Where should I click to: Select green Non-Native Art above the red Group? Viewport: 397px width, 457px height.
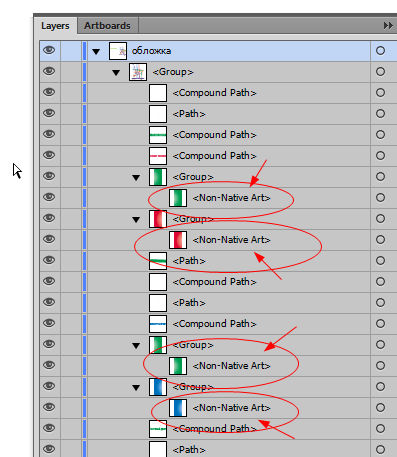231,198
